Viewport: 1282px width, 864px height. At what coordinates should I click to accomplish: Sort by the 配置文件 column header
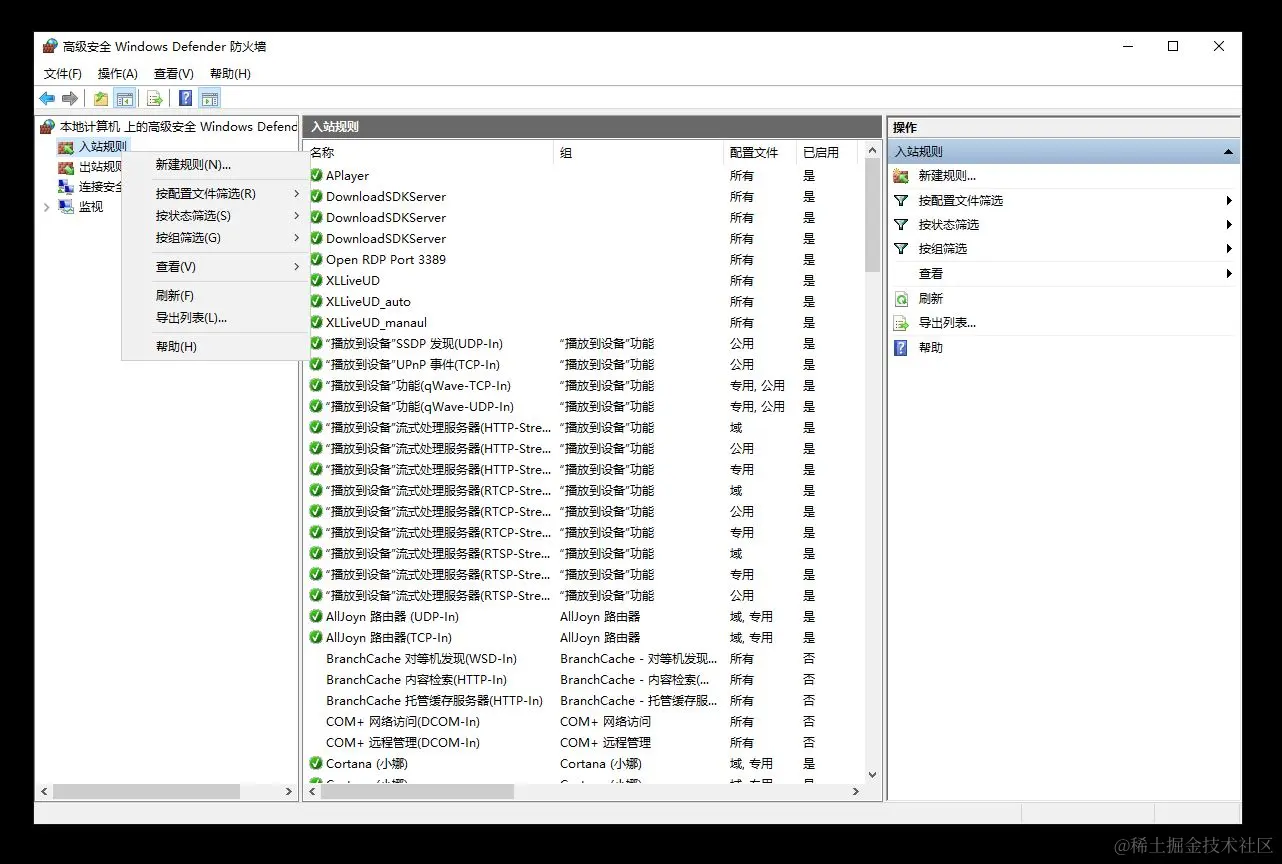[760, 152]
